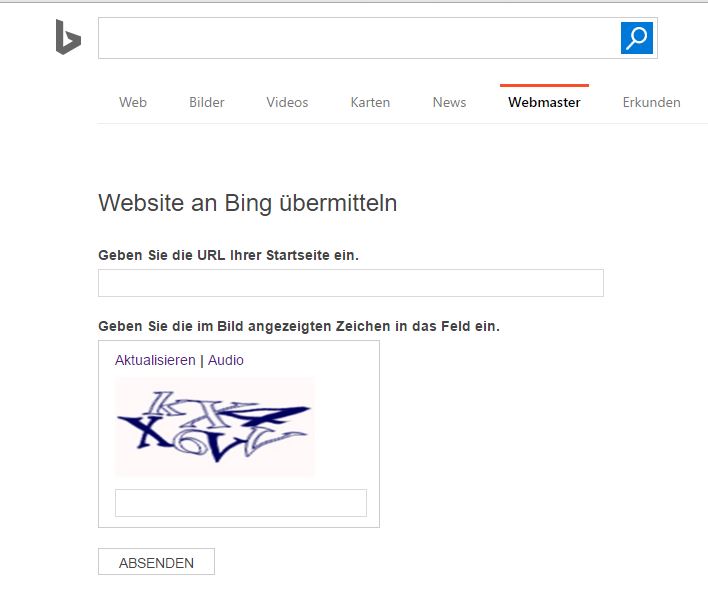The width and height of the screenshot is (708, 589).
Task: Click the Startseite URL input field
Action: (351, 283)
